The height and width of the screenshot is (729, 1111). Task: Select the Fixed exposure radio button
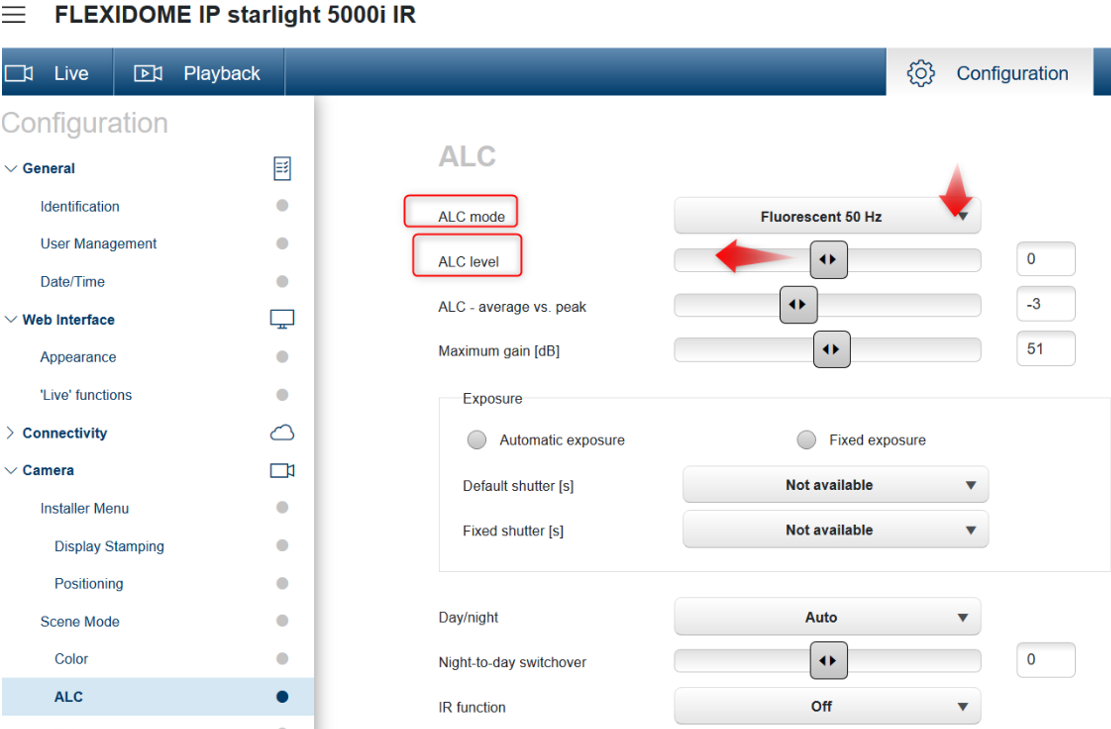806,440
